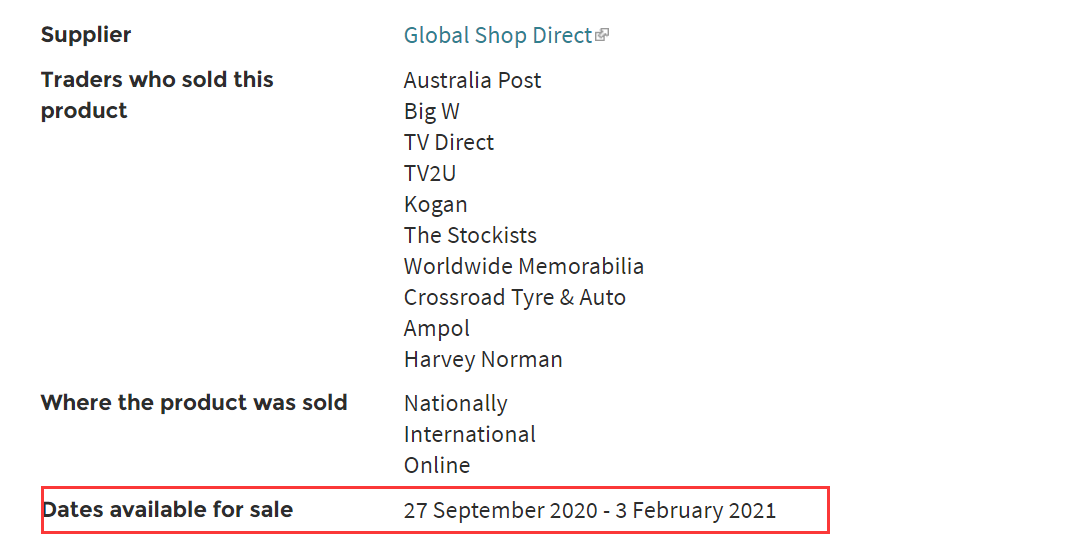Click the Where the product was sold label
Image resolution: width=1066 pixels, height=542 pixels.
click(x=194, y=403)
